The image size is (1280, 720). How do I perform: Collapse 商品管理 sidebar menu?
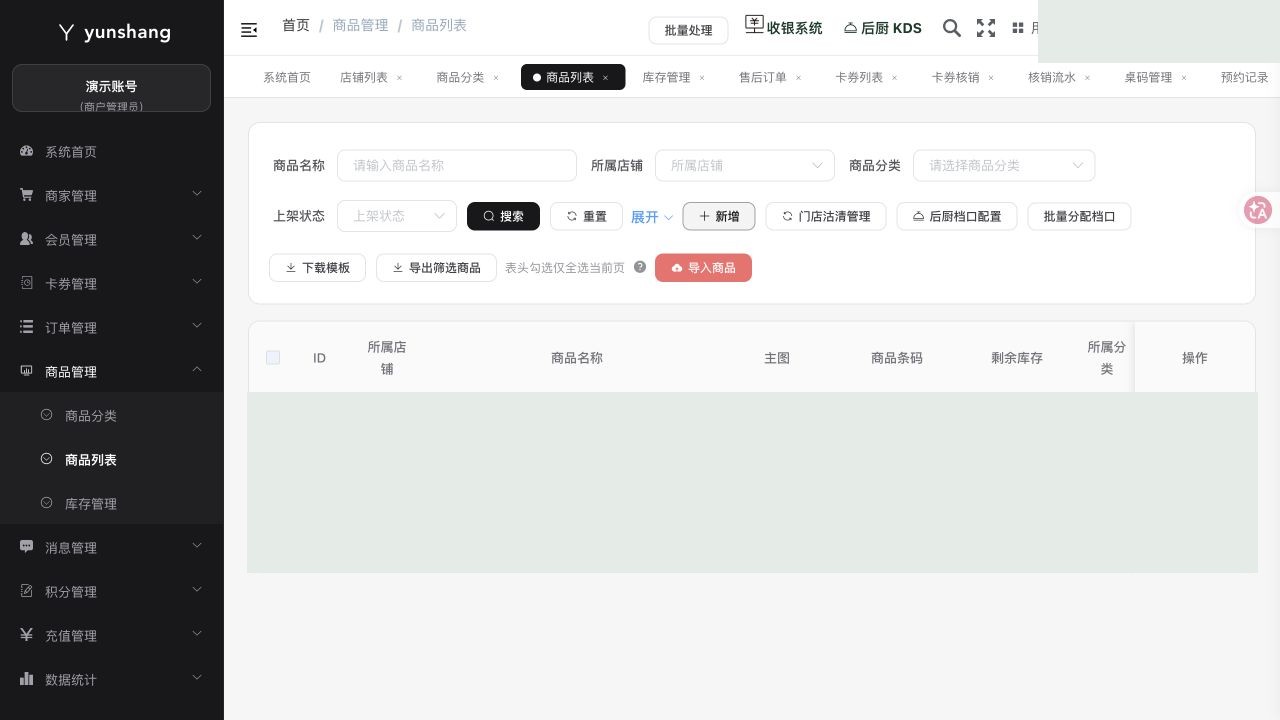pos(112,372)
